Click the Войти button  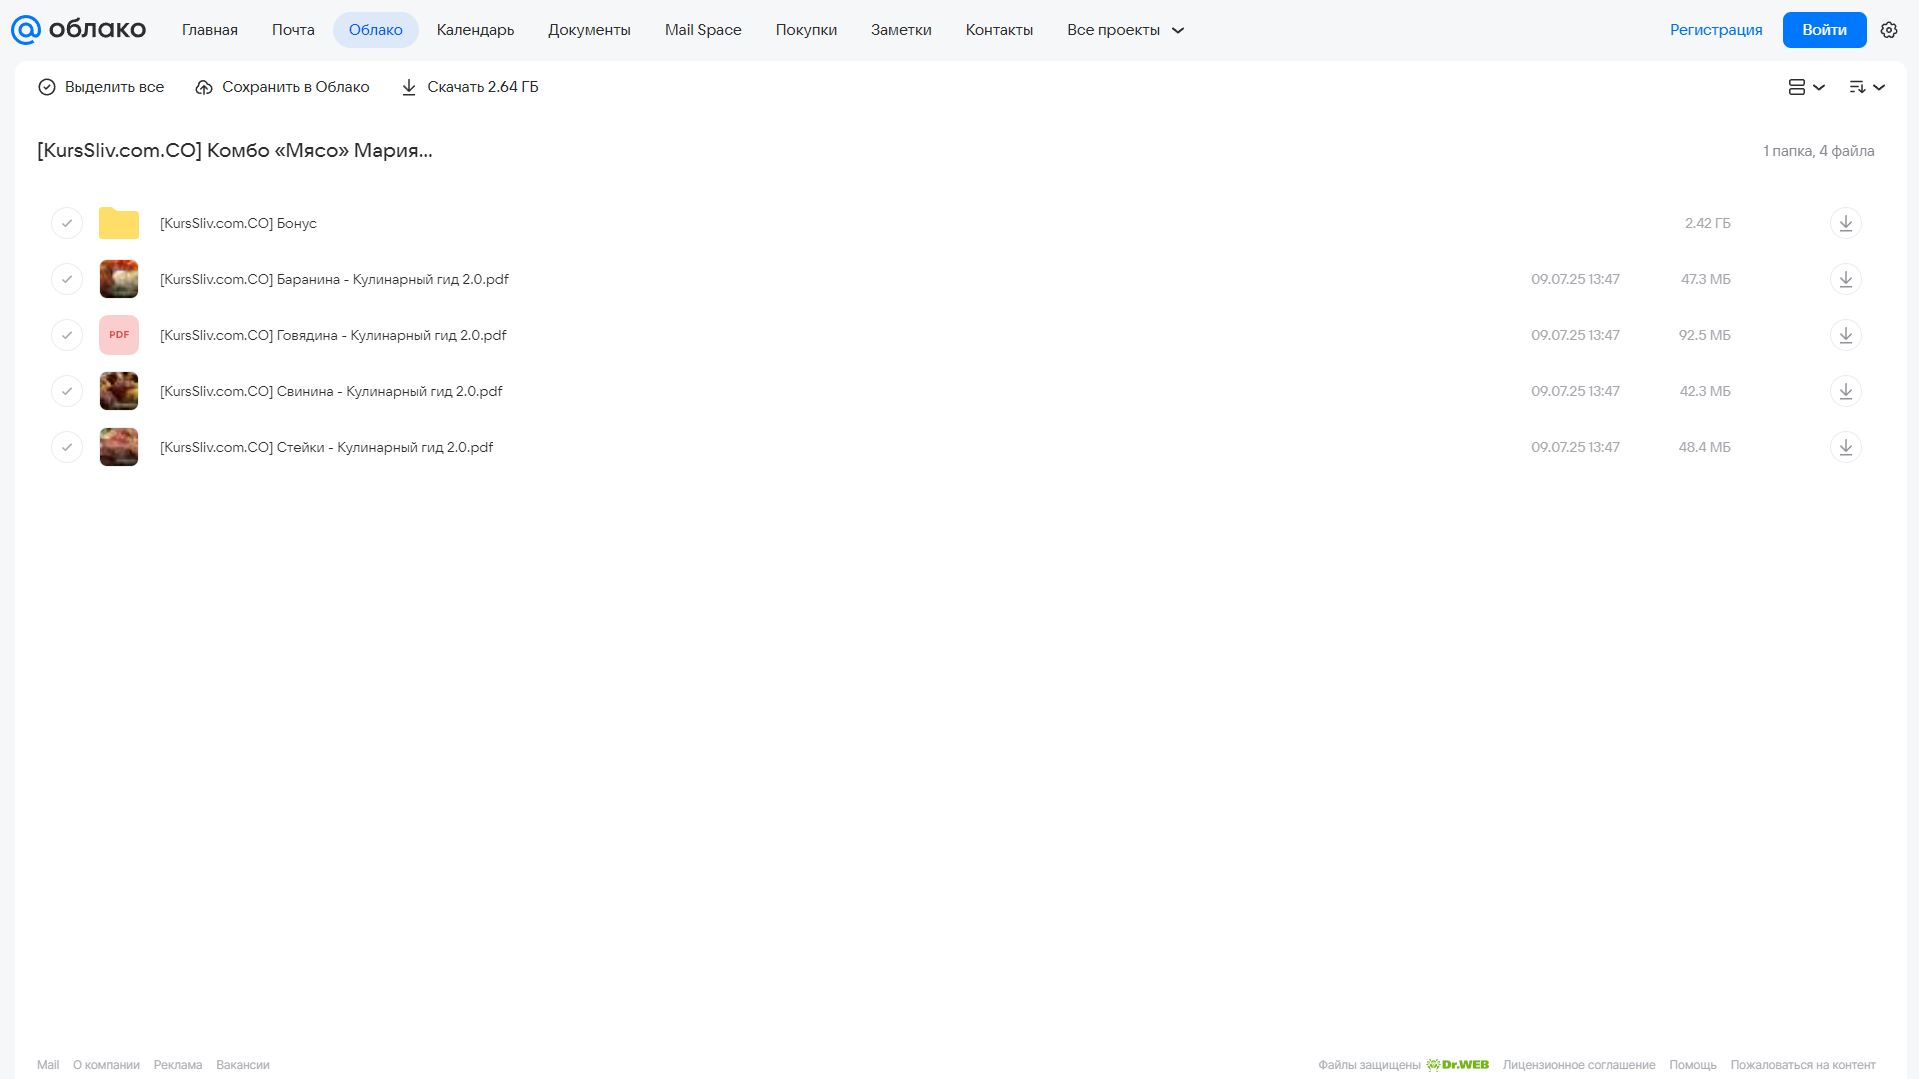(1824, 30)
